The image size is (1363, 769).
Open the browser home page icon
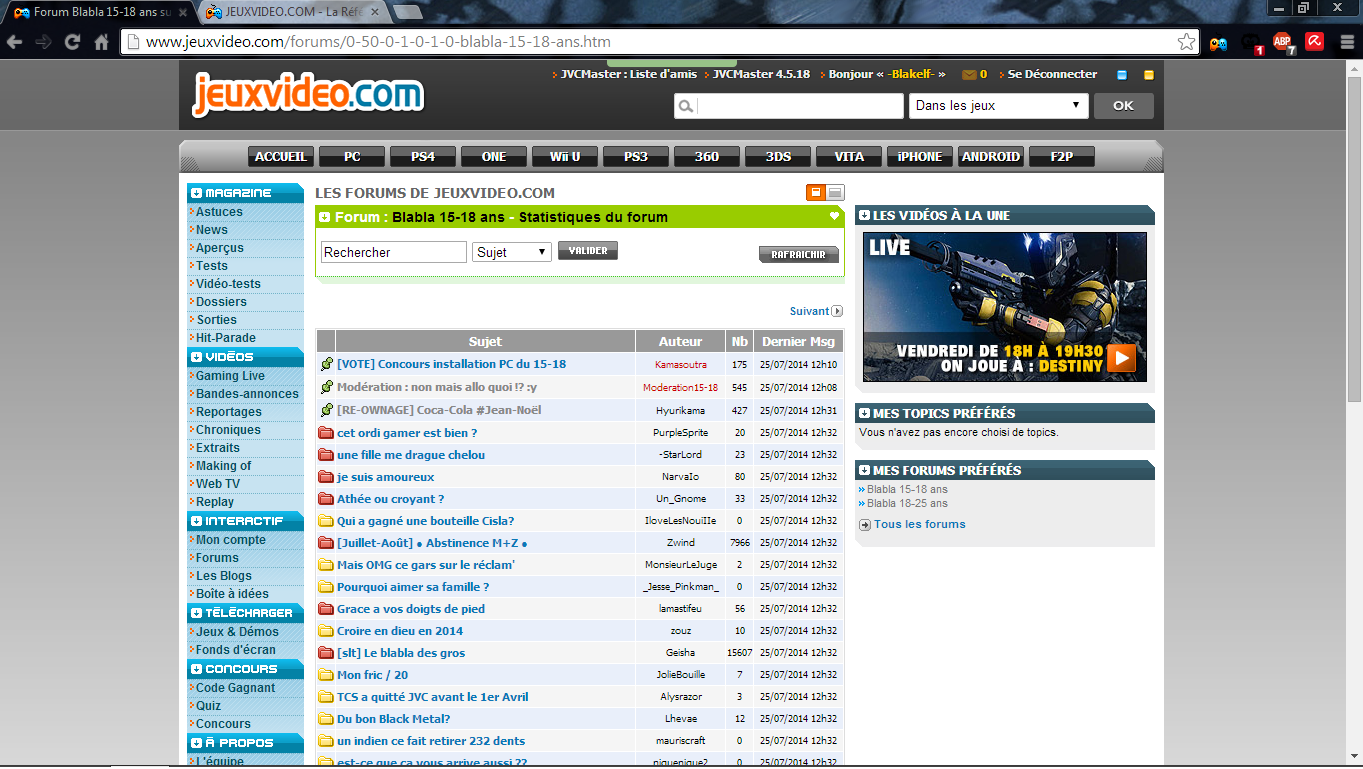pos(101,42)
